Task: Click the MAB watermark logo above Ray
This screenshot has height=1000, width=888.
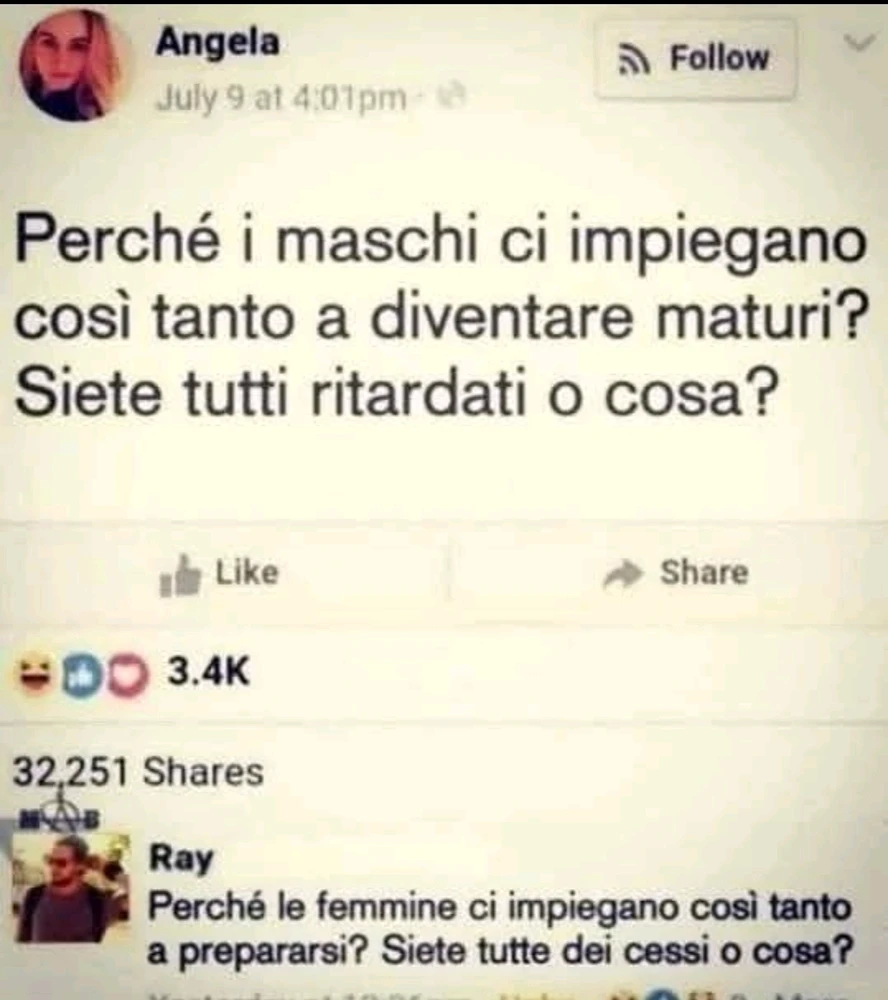Action: click(61, 811)
